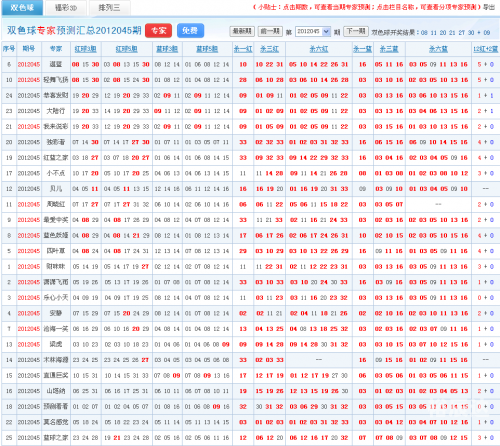Open the 2012045 issue dropdown
This screenshot has height=446, width=500.
[313, 31]
